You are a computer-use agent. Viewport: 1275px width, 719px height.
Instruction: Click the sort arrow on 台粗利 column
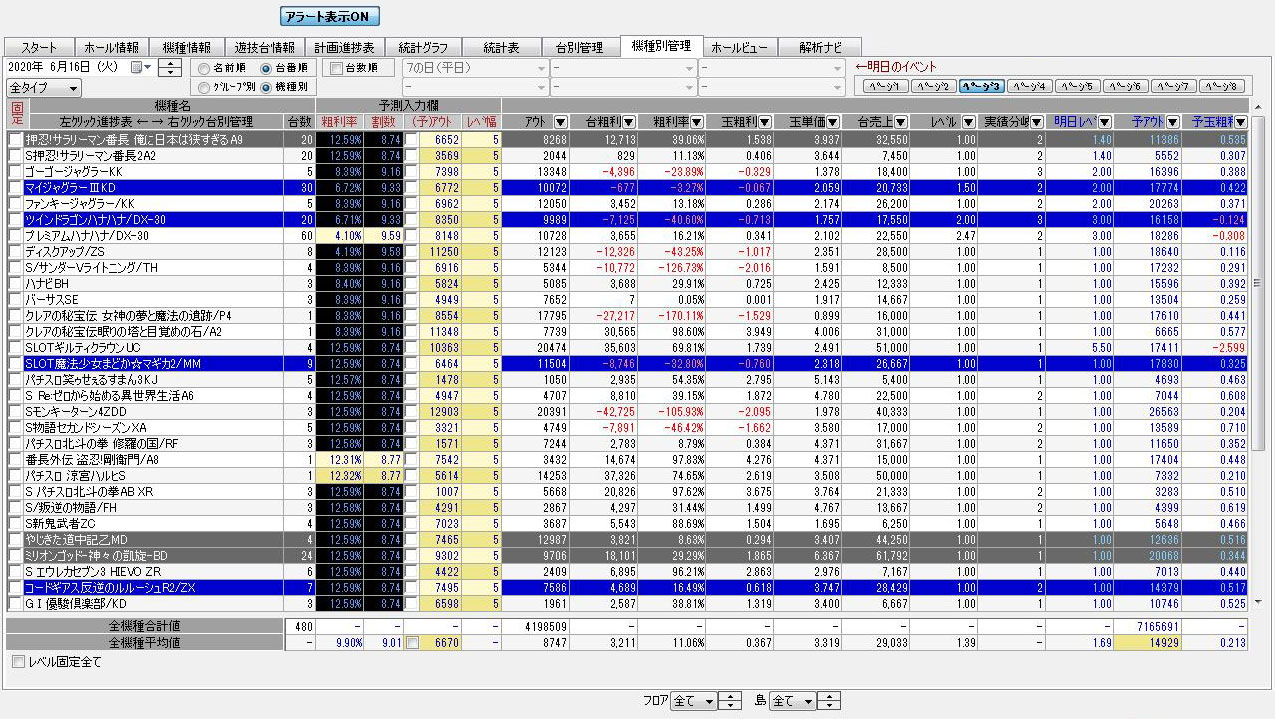(x=628, y=122)
